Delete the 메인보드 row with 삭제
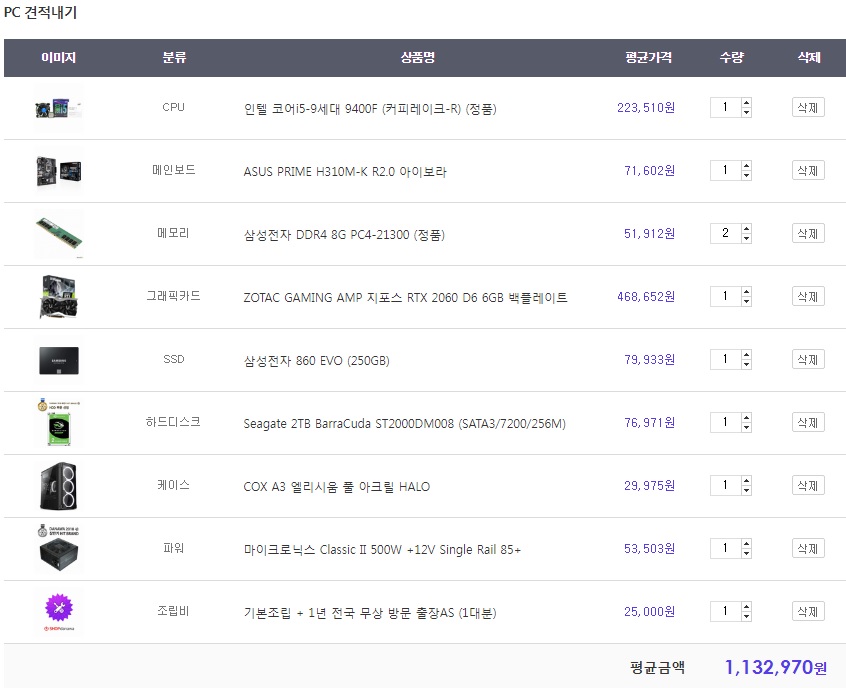This screenshot has width=846, height=688. click(808, 171)
